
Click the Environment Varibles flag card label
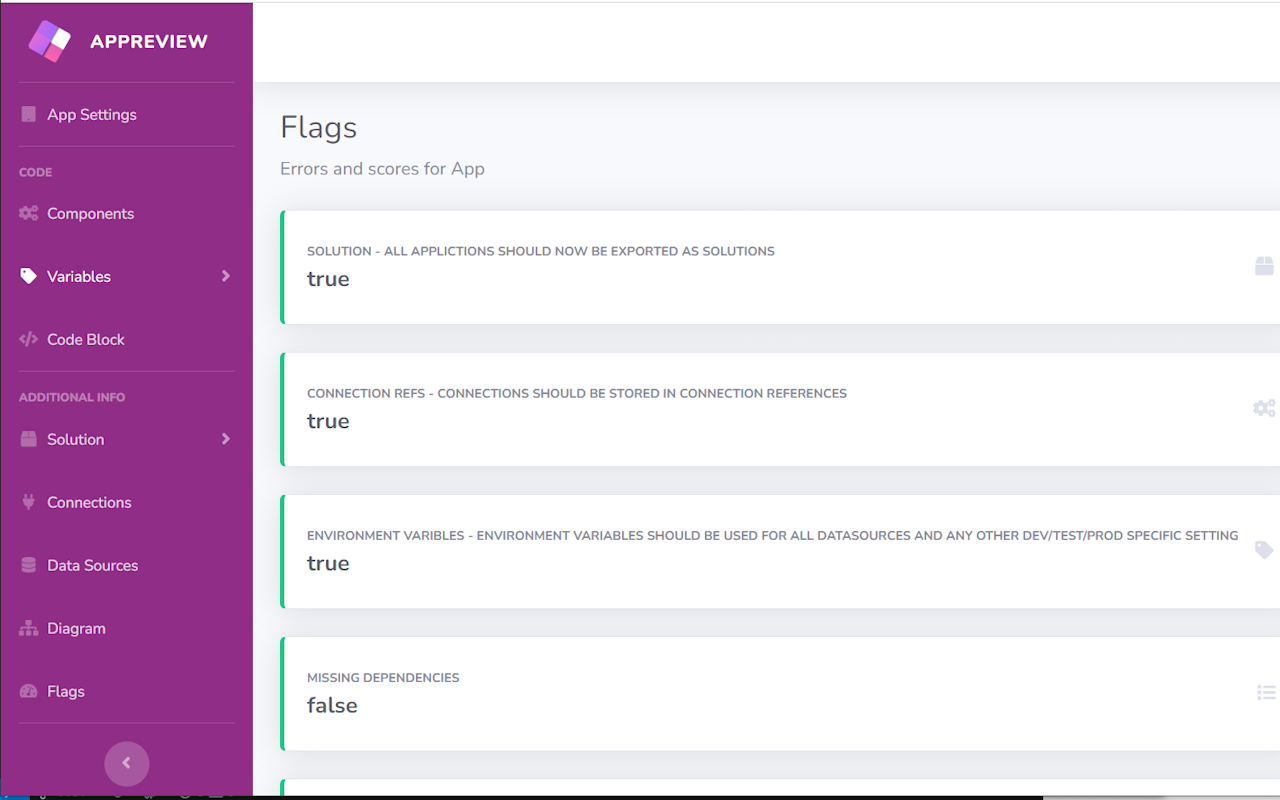773,535
